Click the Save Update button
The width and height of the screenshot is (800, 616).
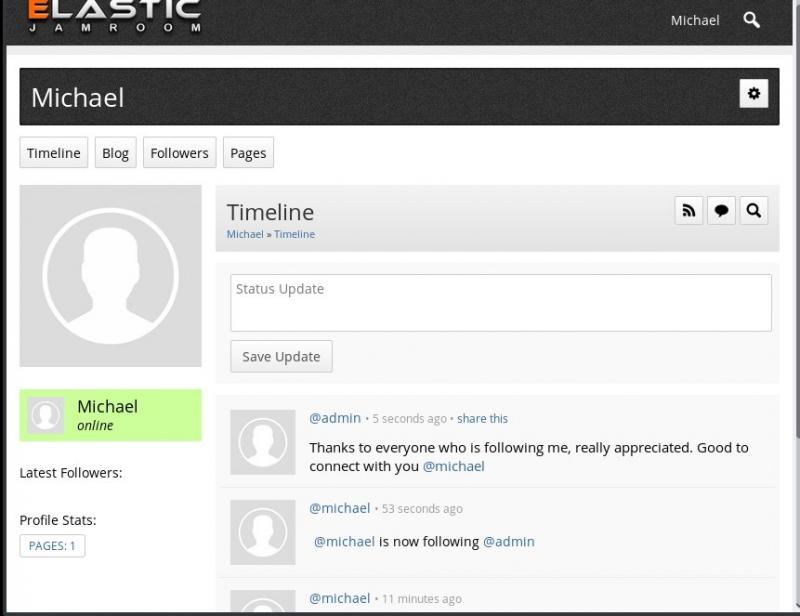tap(281, 356)
